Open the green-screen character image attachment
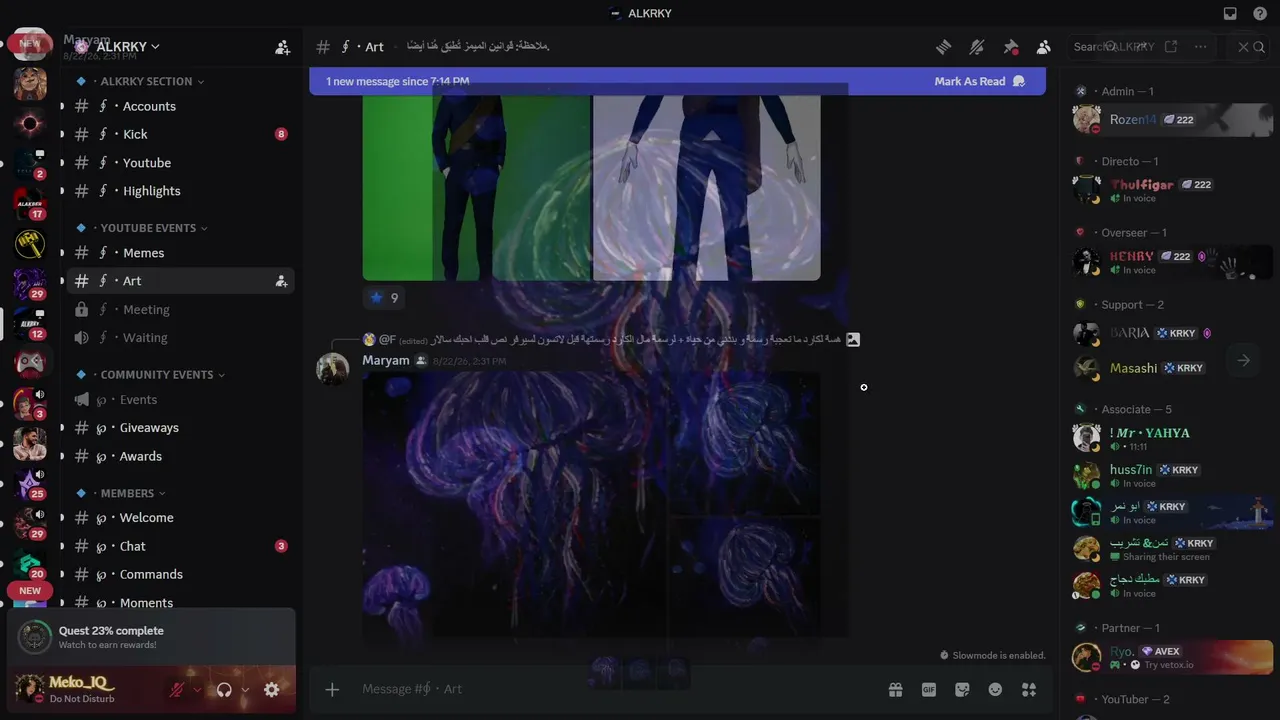The height and width of the screenshot is (720, 1280). point(477,187)
